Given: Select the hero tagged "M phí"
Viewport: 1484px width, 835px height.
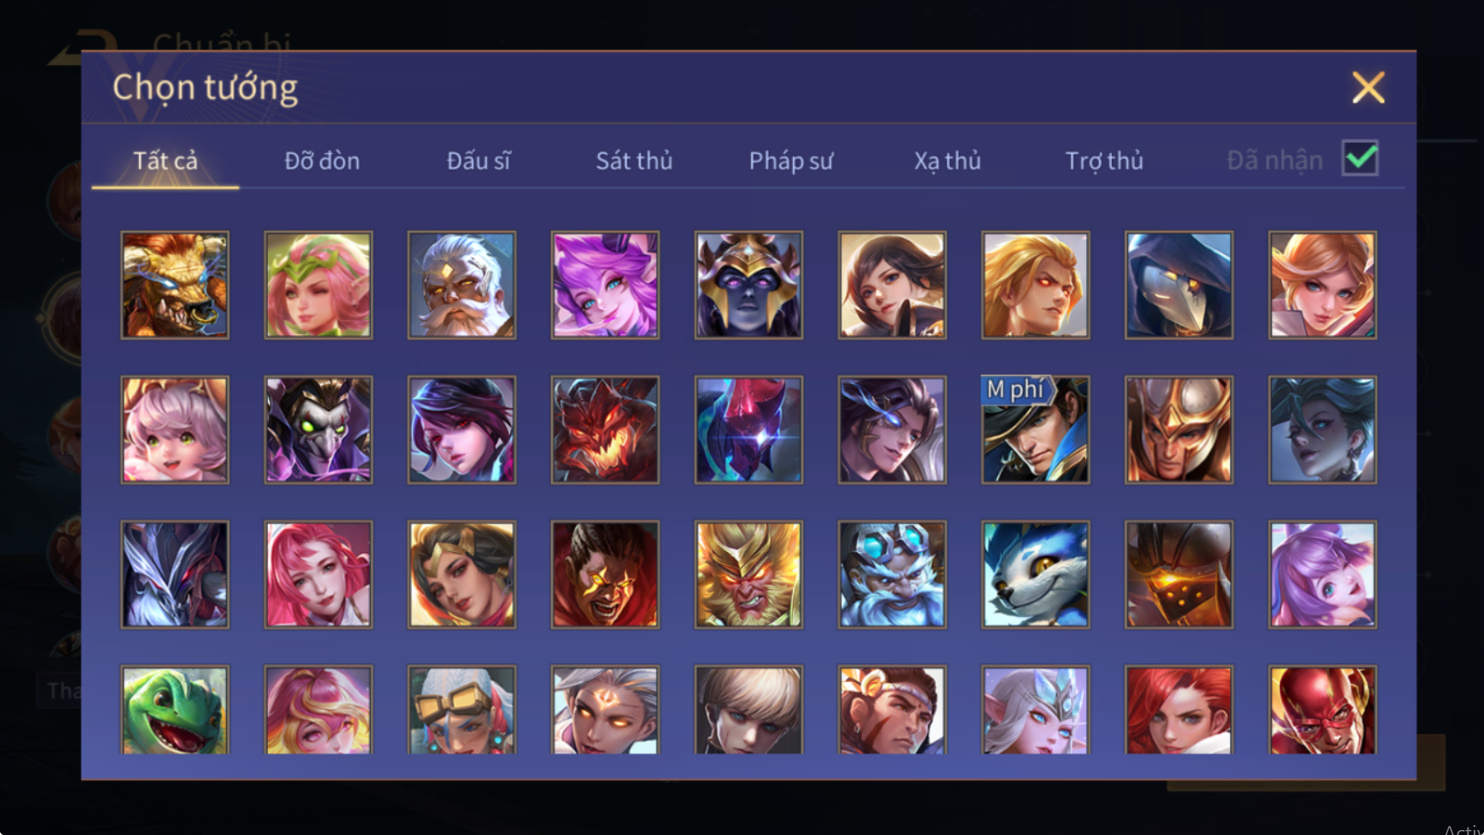Looking at the screenshot, I should point(1036,430).
